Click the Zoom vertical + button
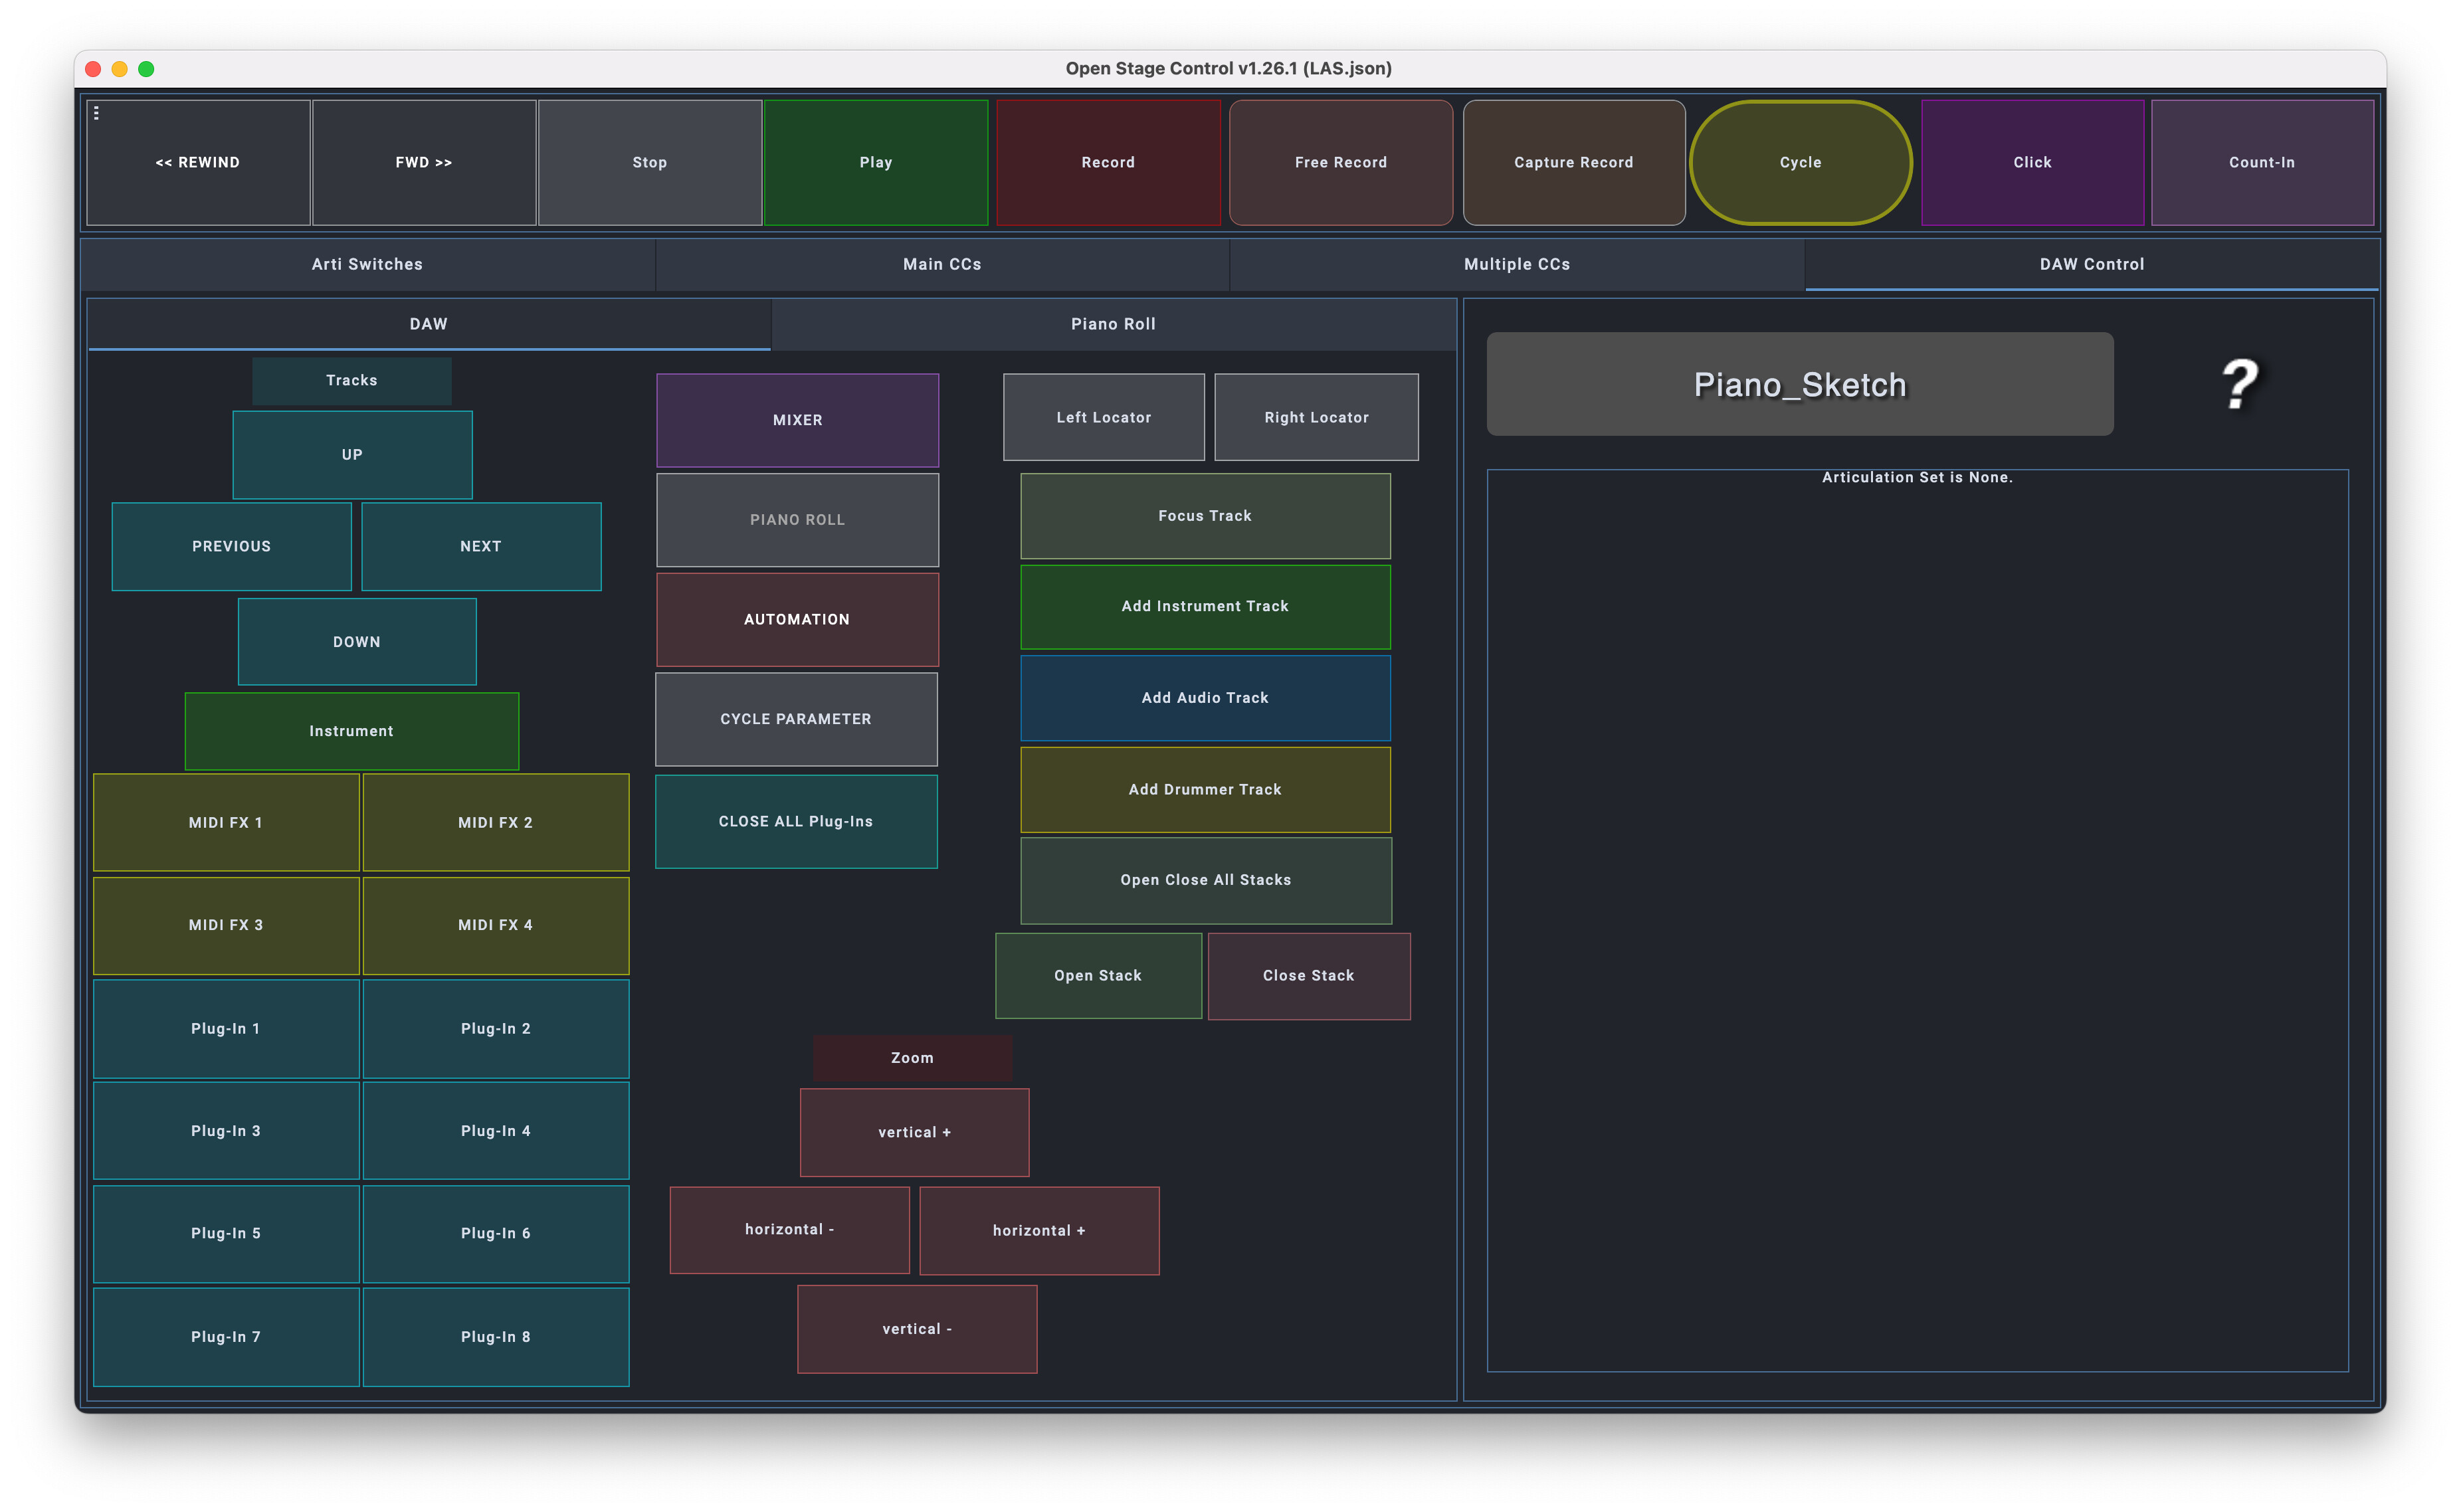This screenshot has height=1512, width=2461. (914, 1132)
